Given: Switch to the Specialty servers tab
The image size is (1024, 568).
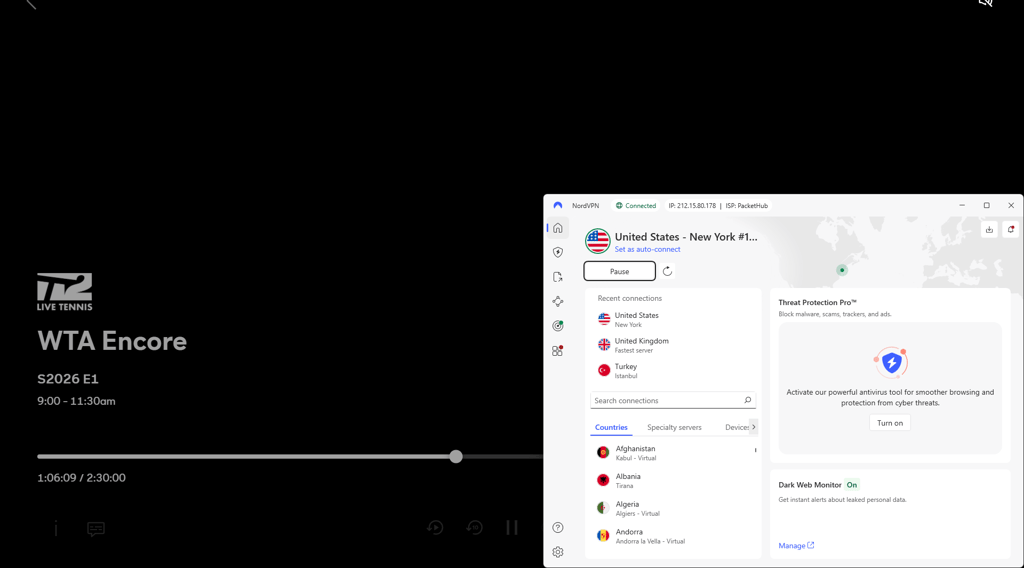Looking at the screenshot, I should tap(674, 427).
